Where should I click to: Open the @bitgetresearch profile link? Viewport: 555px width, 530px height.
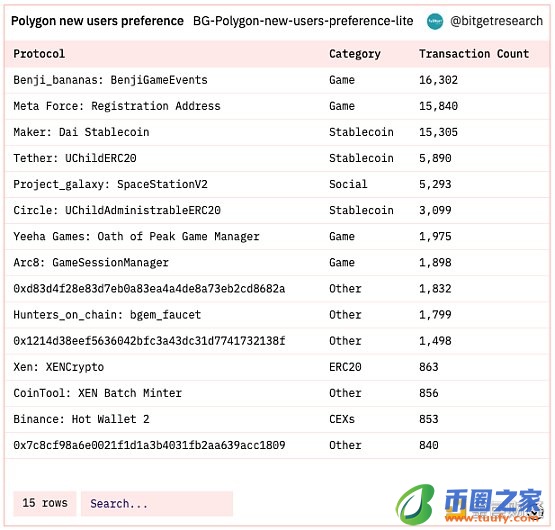[x=496, y=21]
